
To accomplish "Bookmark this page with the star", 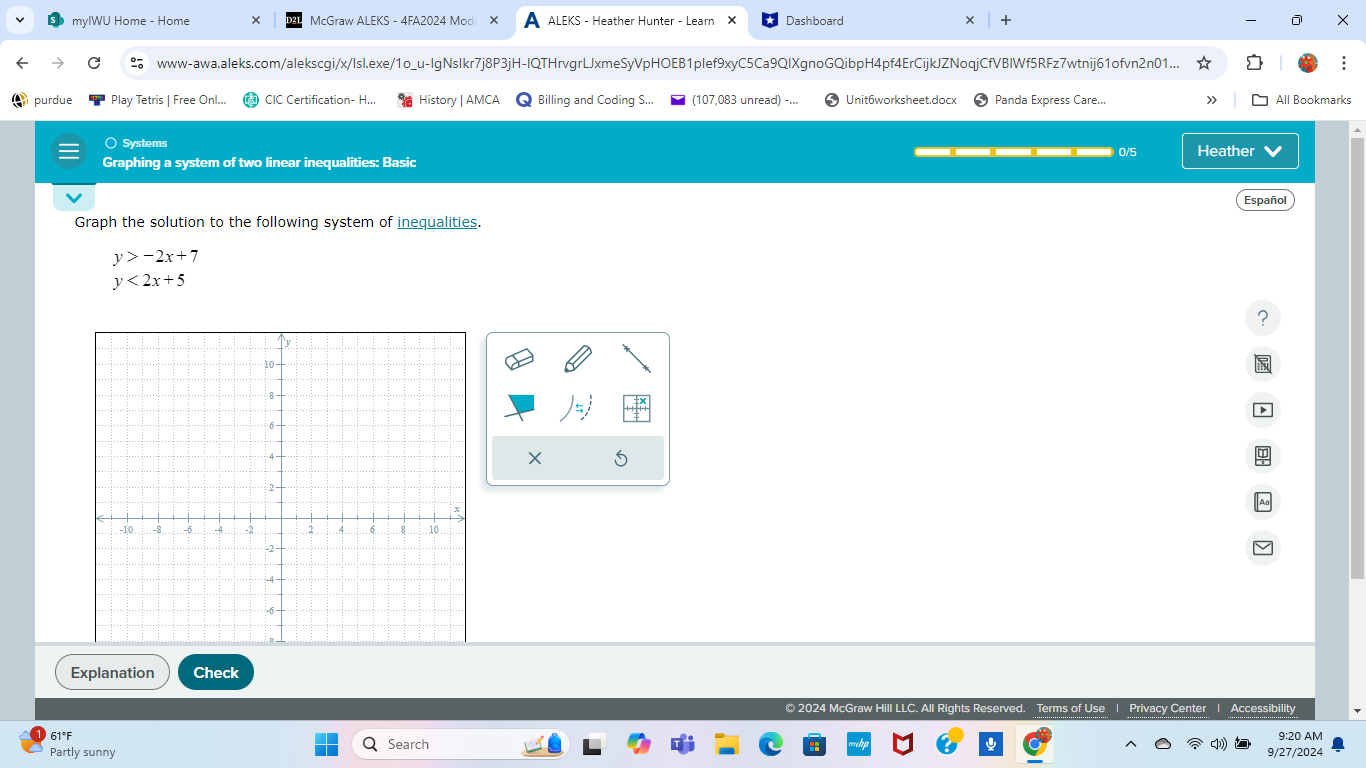I will pyautogui.click(x=1204, y=63).
